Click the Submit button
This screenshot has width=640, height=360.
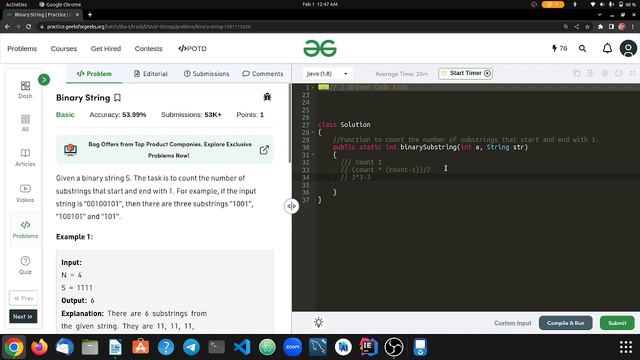point(617,323)
